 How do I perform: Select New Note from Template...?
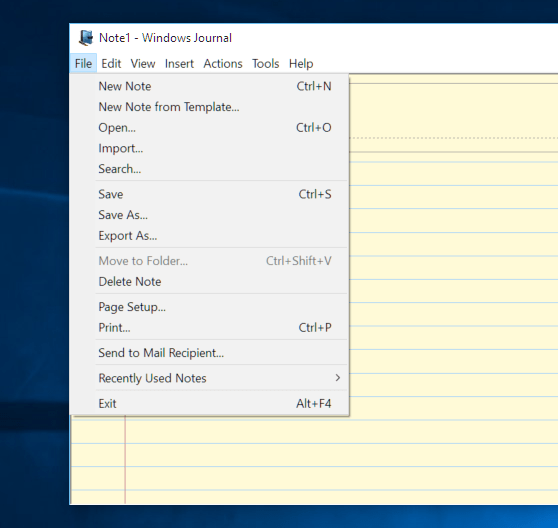[210, 107]
